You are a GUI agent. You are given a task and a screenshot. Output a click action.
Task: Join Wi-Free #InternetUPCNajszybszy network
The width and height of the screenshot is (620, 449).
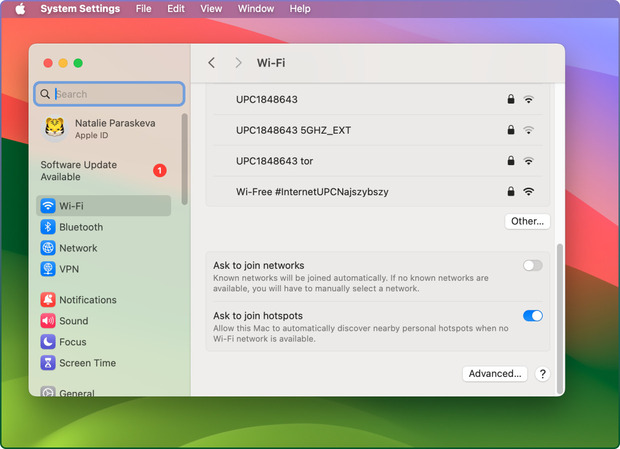click(378, 192)
